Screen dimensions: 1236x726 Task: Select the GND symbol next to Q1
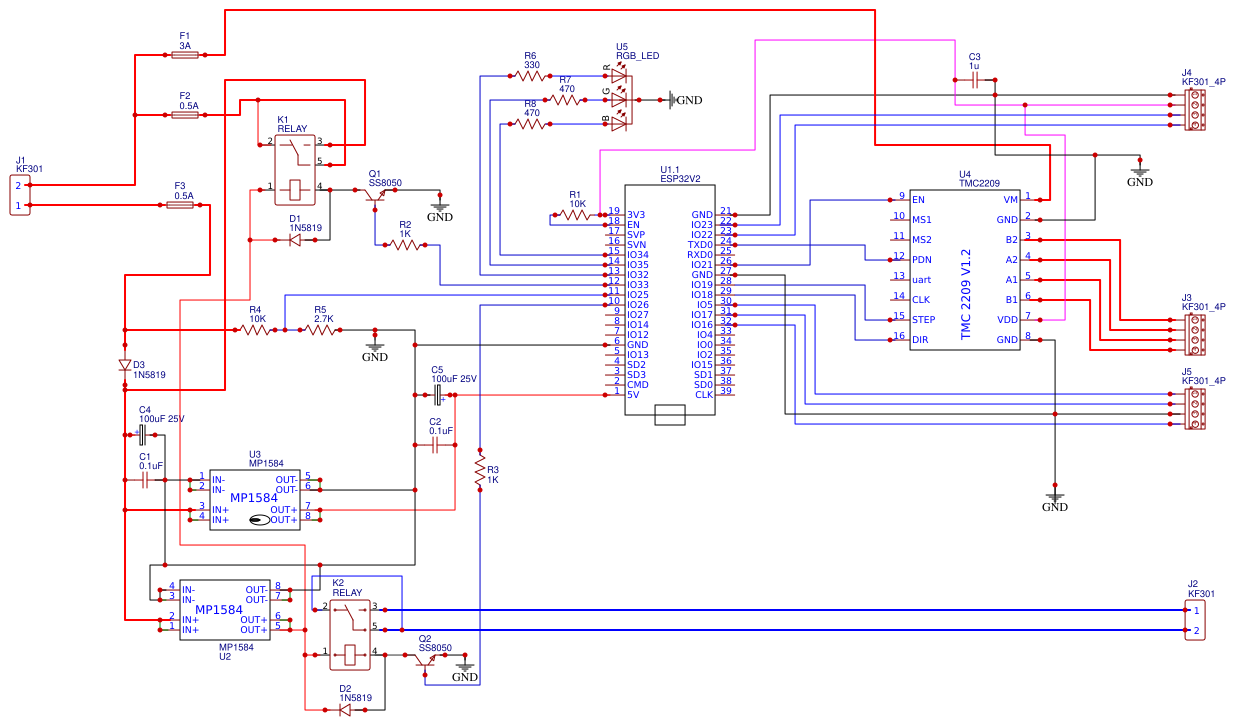pyautogui.click(x=440, y=207)
